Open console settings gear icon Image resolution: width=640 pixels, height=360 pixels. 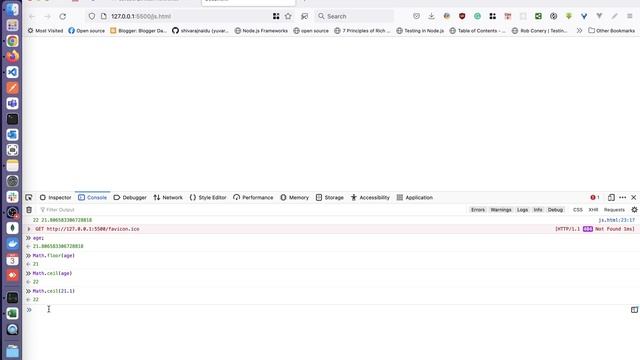634,210
